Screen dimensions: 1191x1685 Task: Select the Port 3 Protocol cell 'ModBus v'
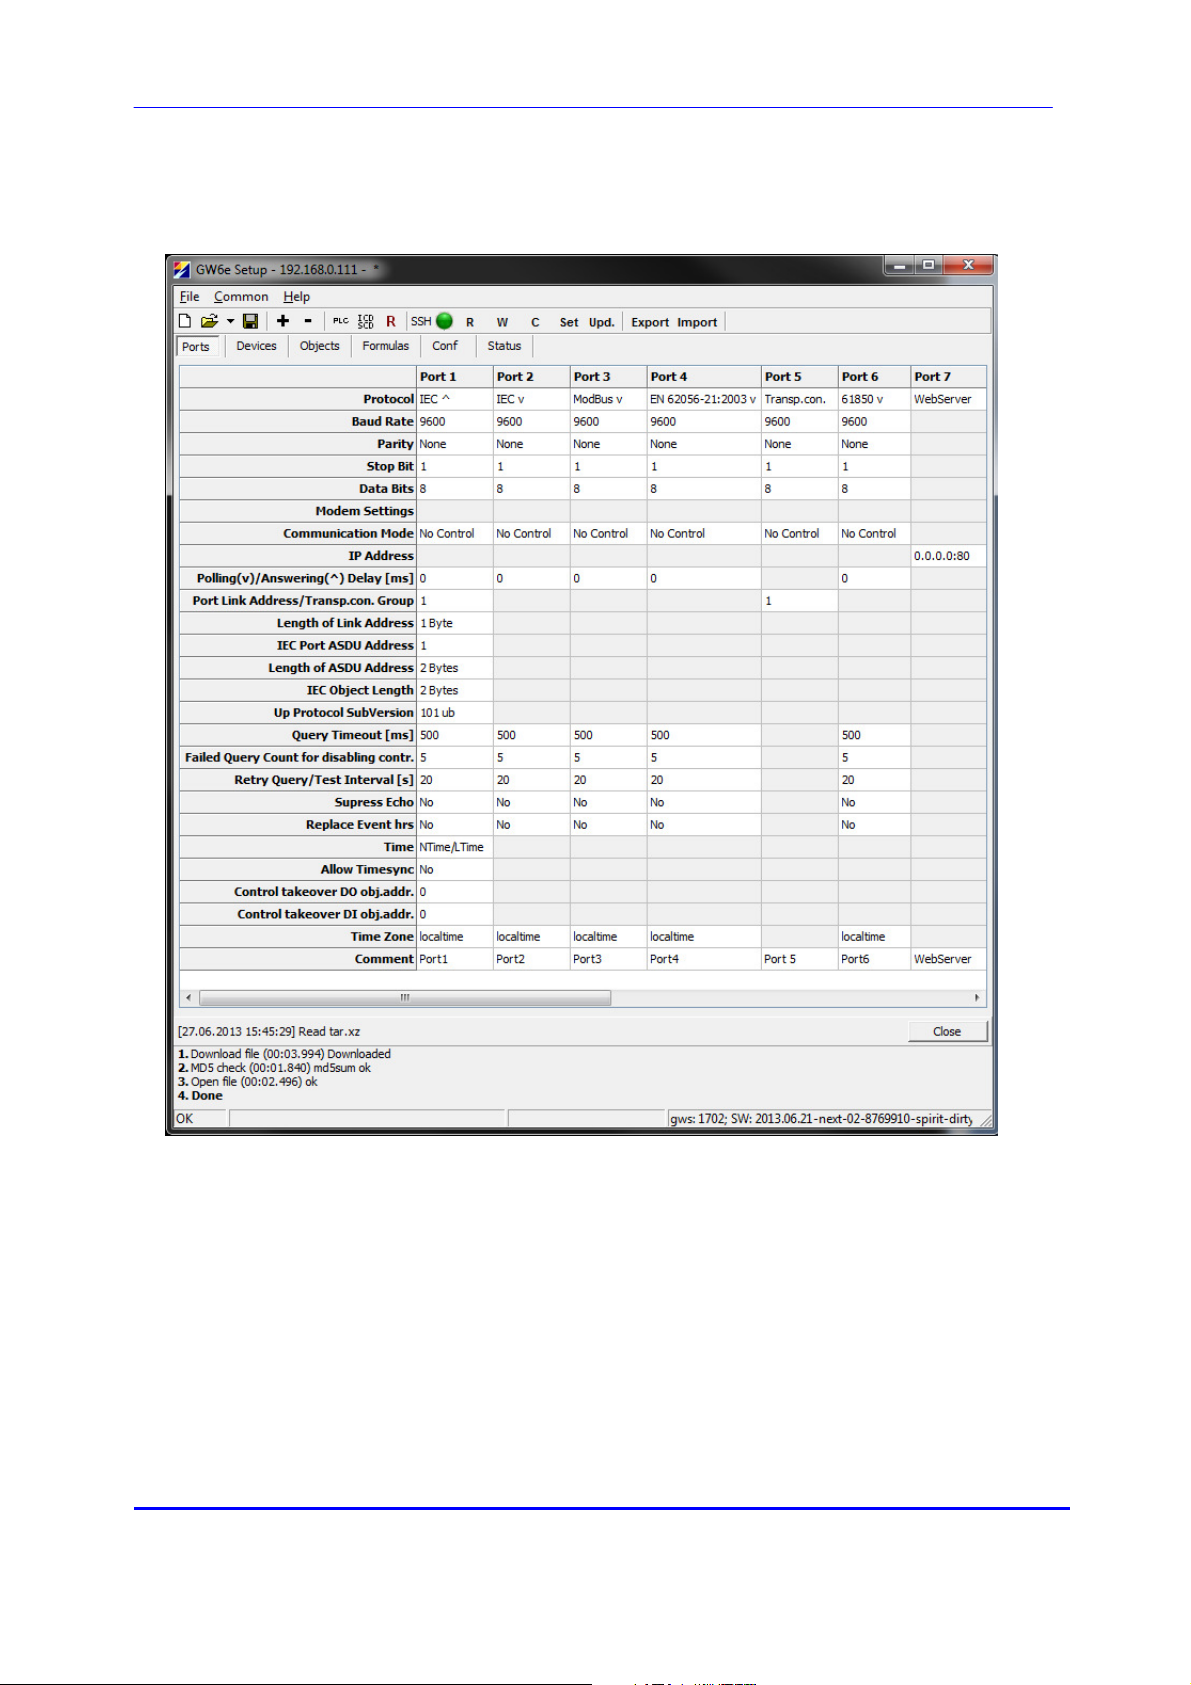(609, 399)
